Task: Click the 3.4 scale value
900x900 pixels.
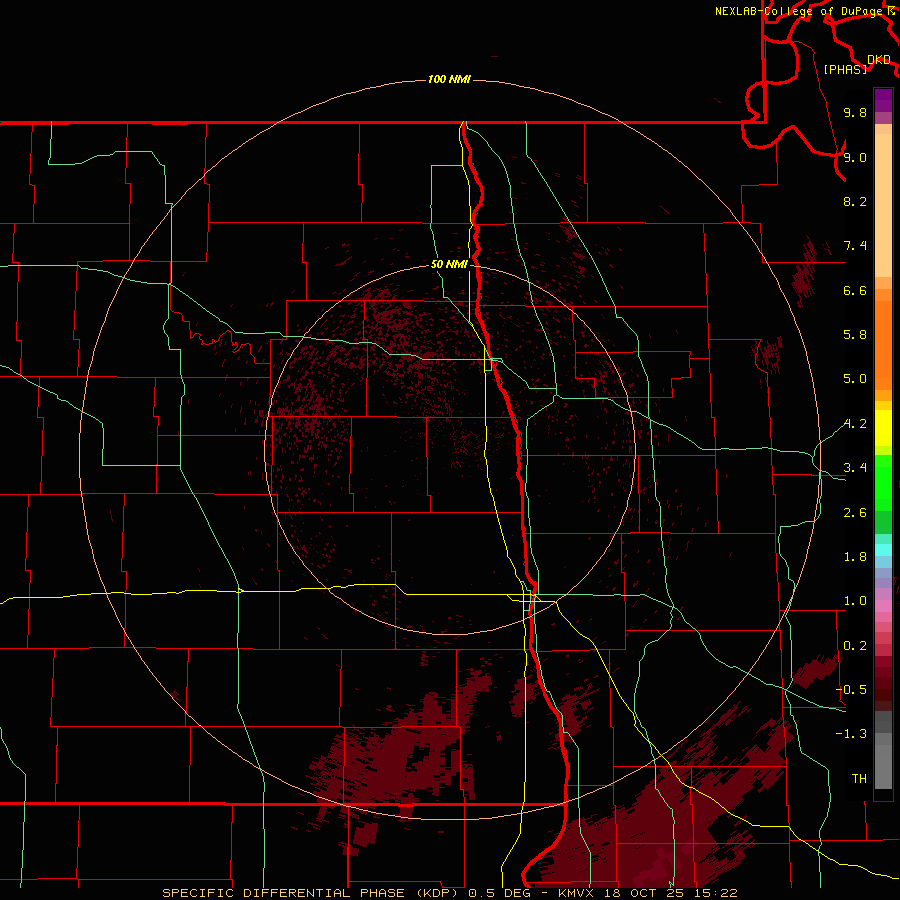Action: pos(855,468)
